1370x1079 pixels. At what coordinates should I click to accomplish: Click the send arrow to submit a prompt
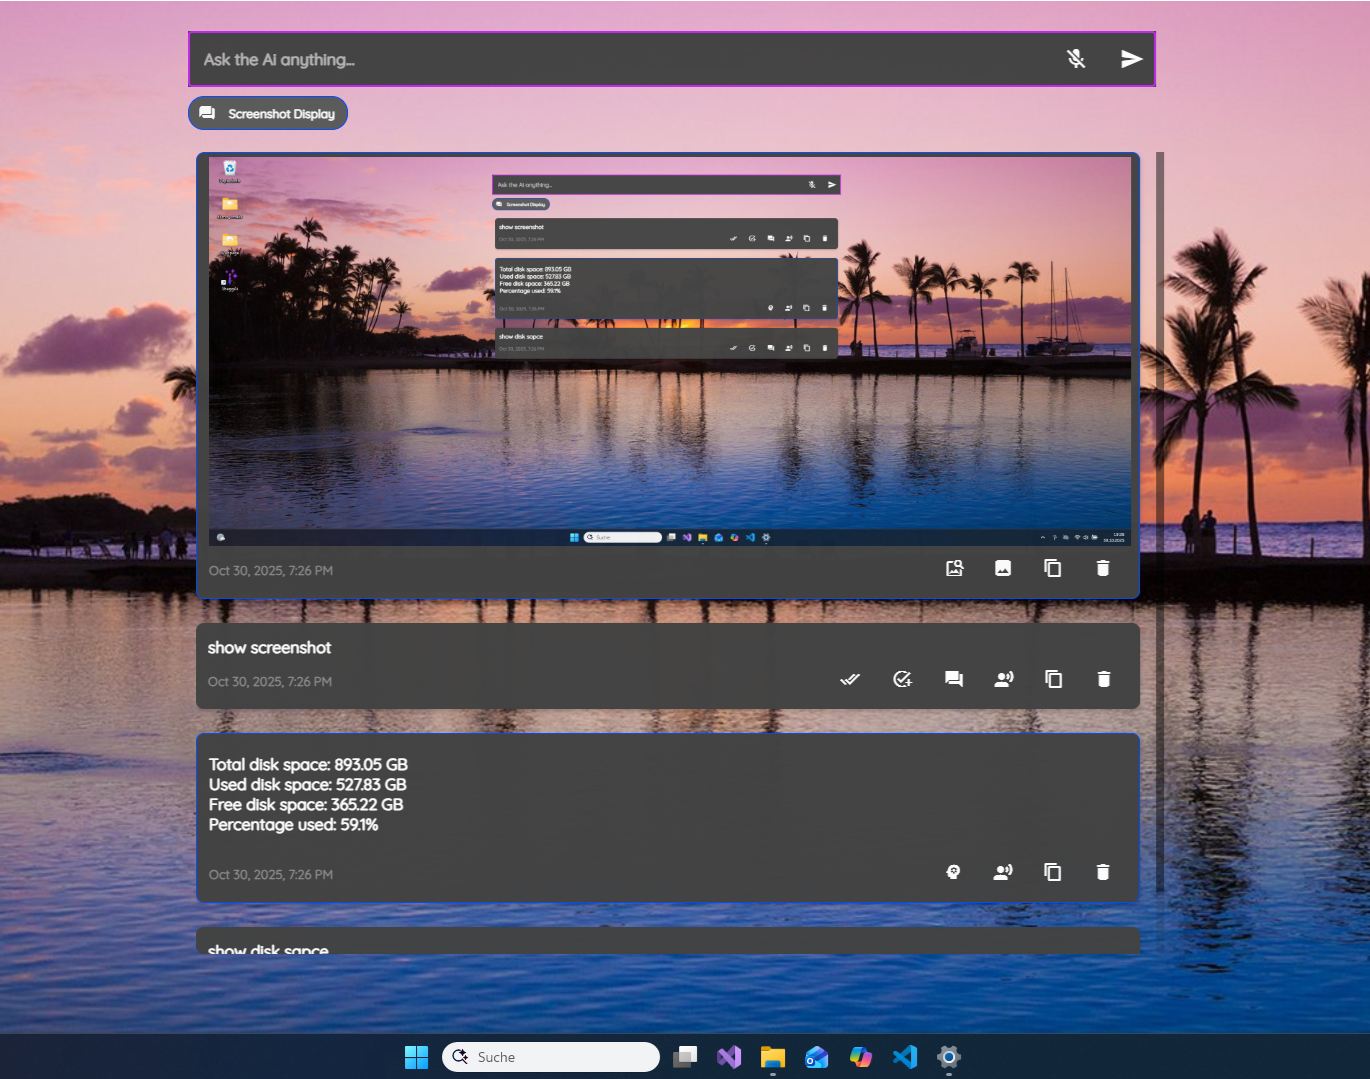click(x=1131, y=59)
